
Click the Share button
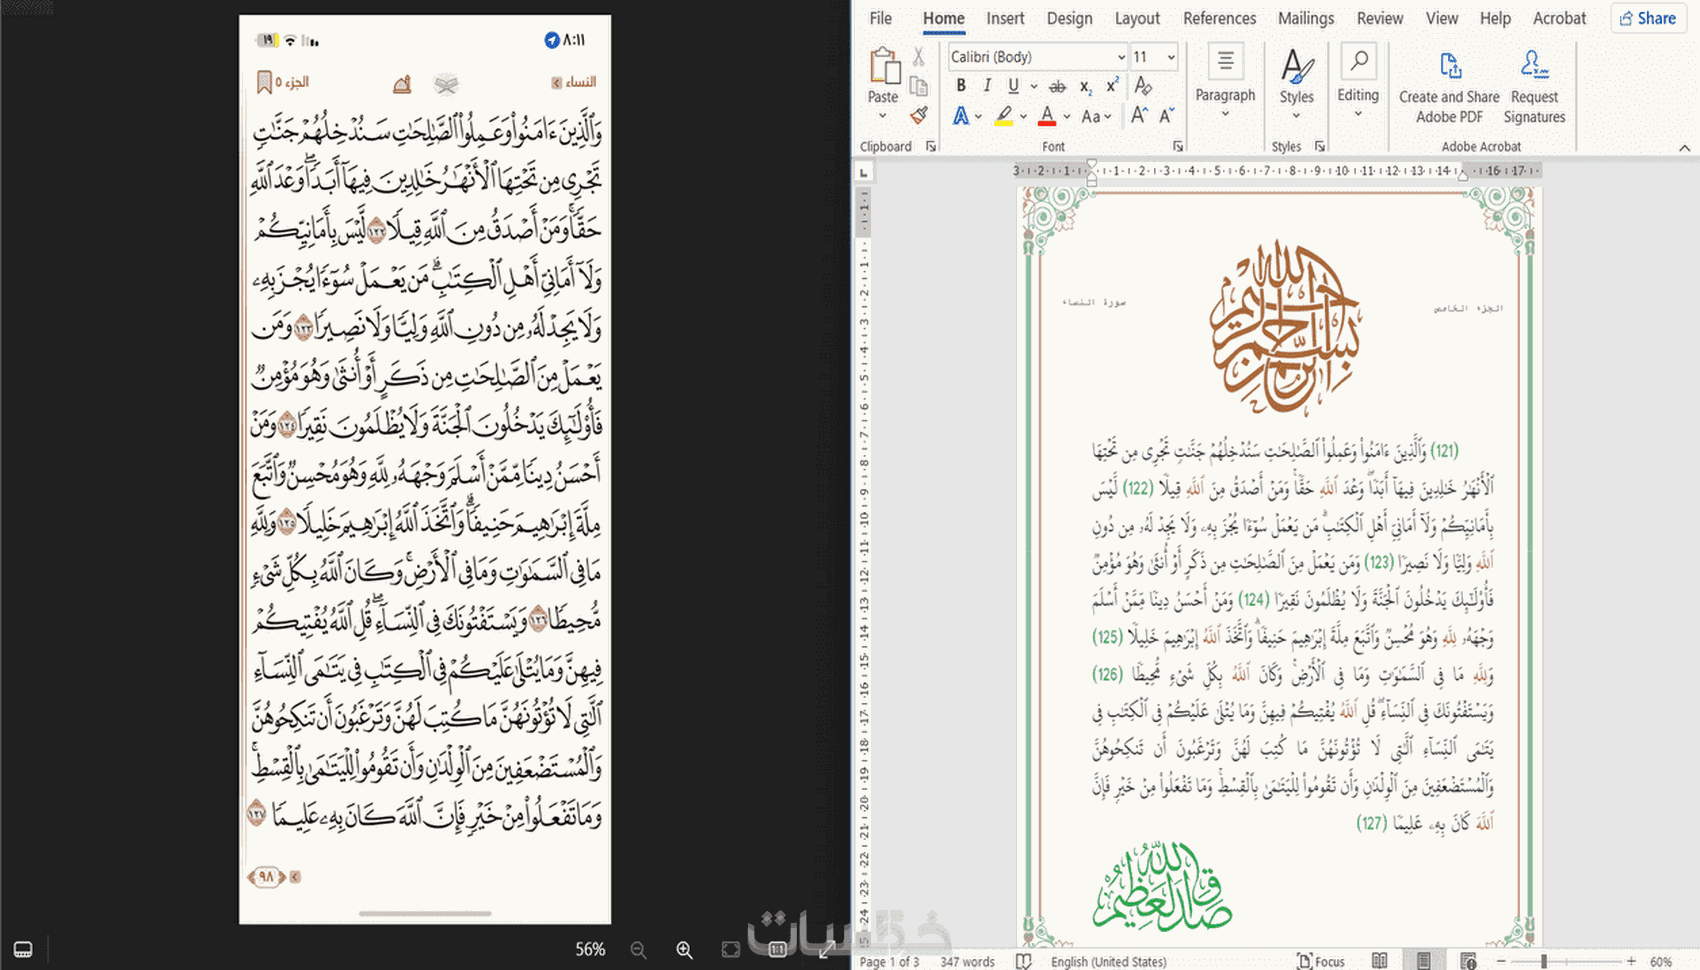1648,18
